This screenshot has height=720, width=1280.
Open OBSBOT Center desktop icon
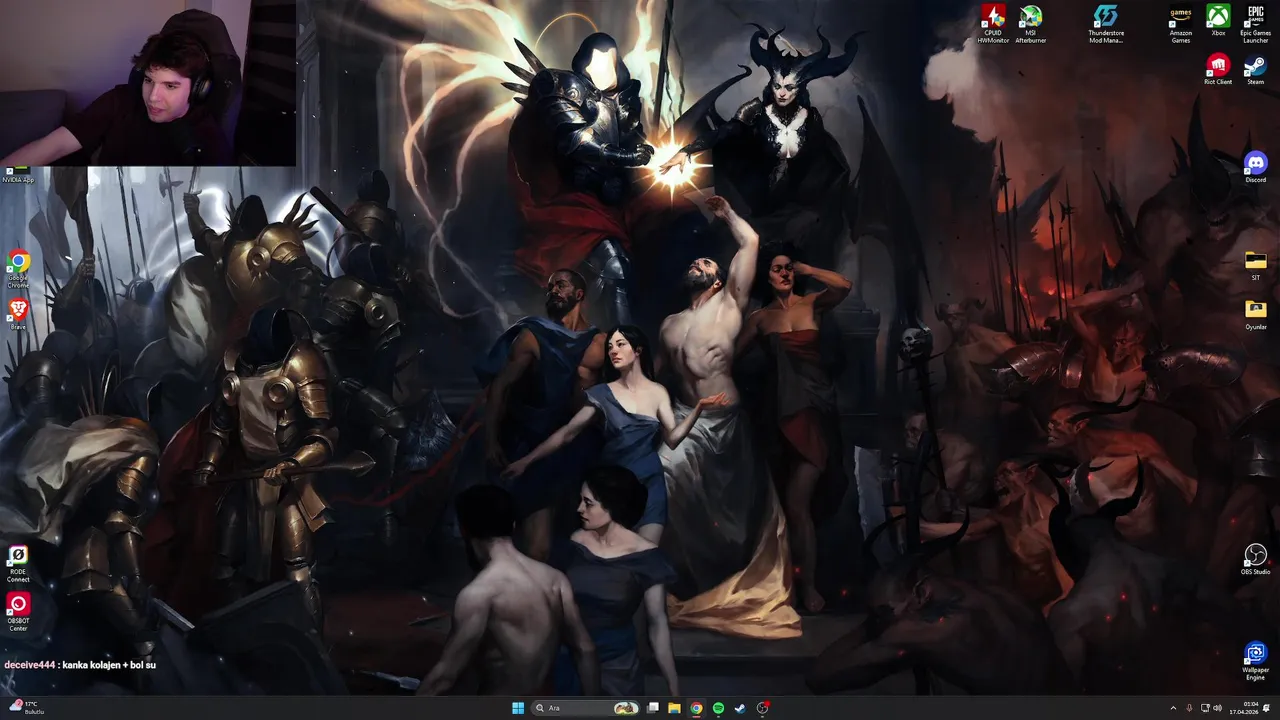[x=18, y=612]
